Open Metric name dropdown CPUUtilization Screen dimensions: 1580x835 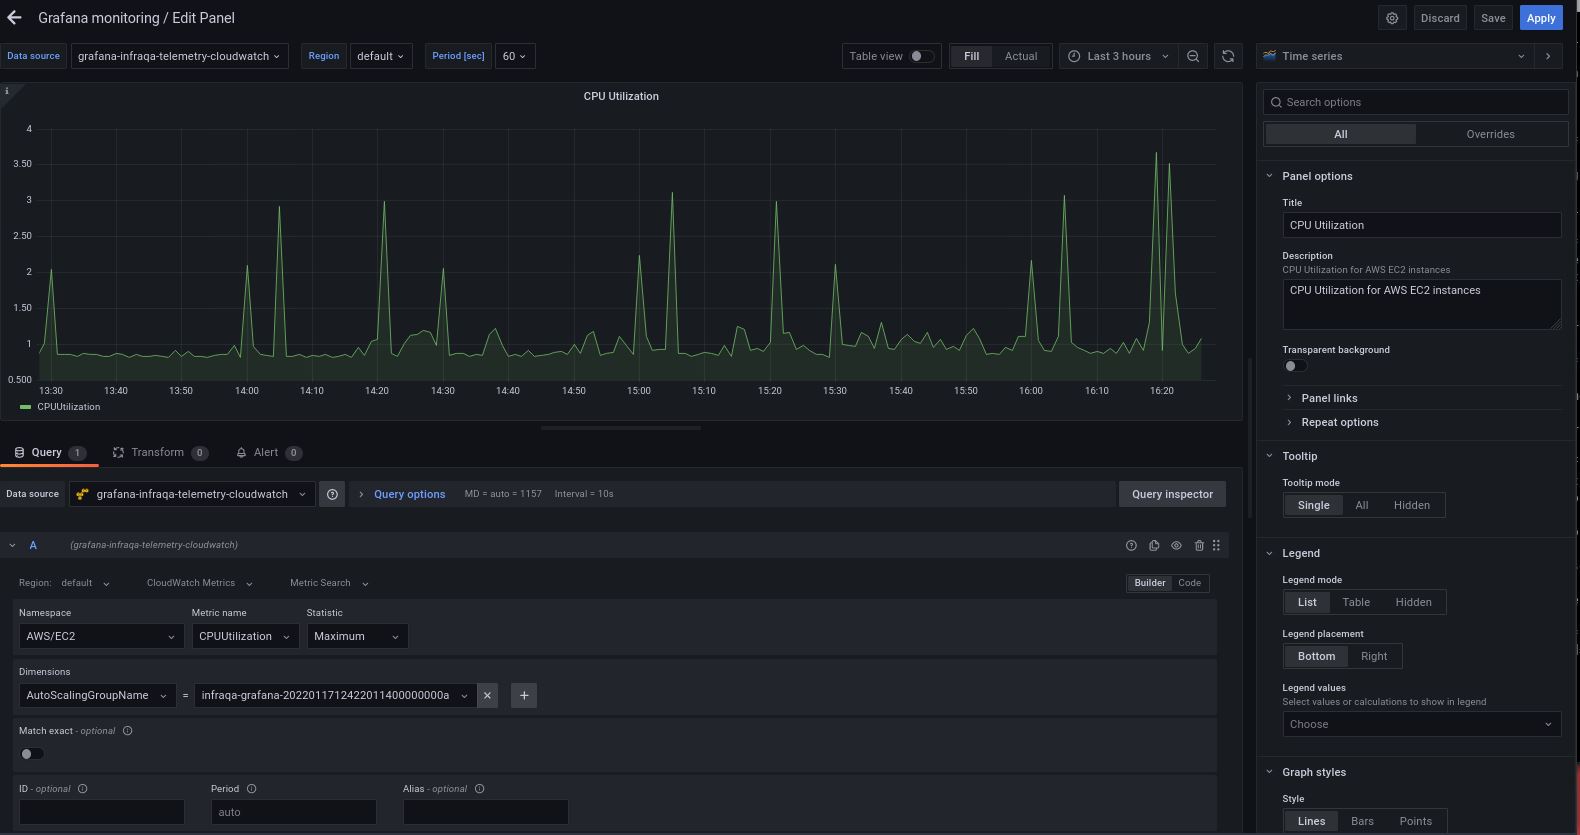245,636
